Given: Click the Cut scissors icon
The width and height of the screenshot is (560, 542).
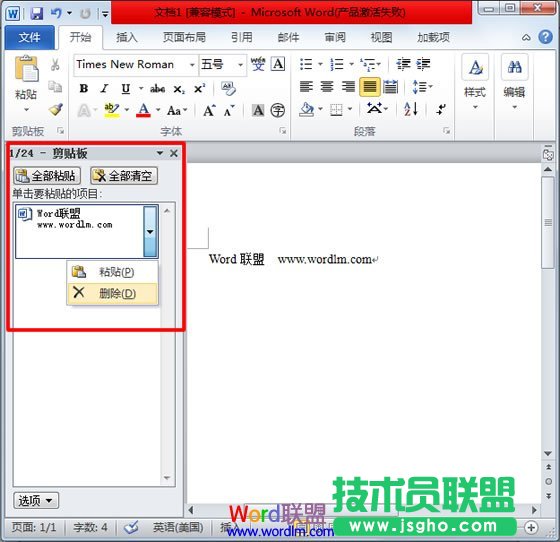Looking at the screenshot, I should pyautogui.click(x=55, y=65).
